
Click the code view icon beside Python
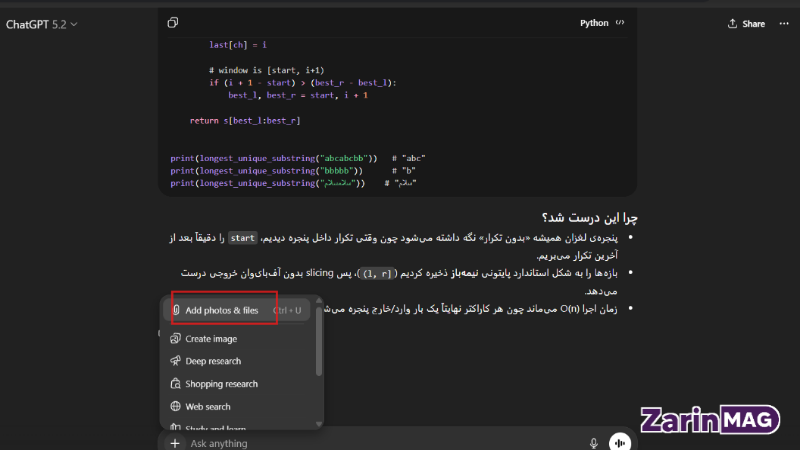pos(620,23)
